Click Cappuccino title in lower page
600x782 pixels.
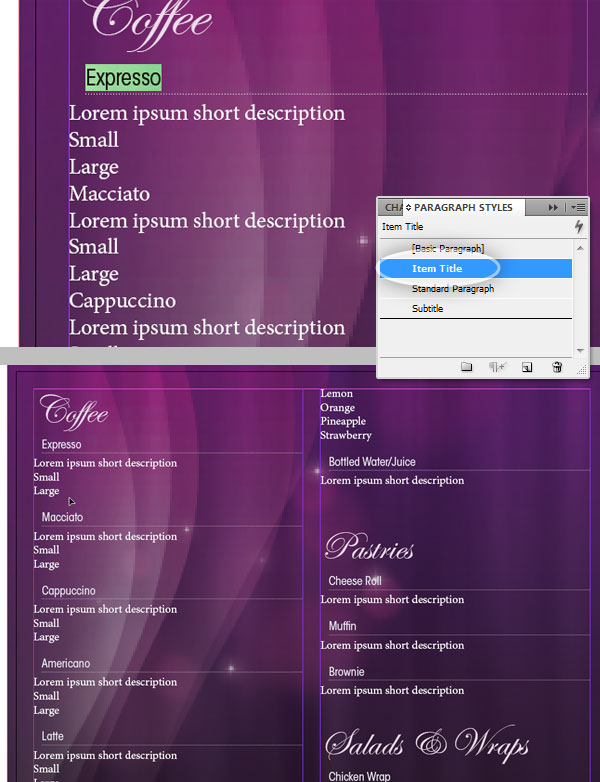[68, 590]
